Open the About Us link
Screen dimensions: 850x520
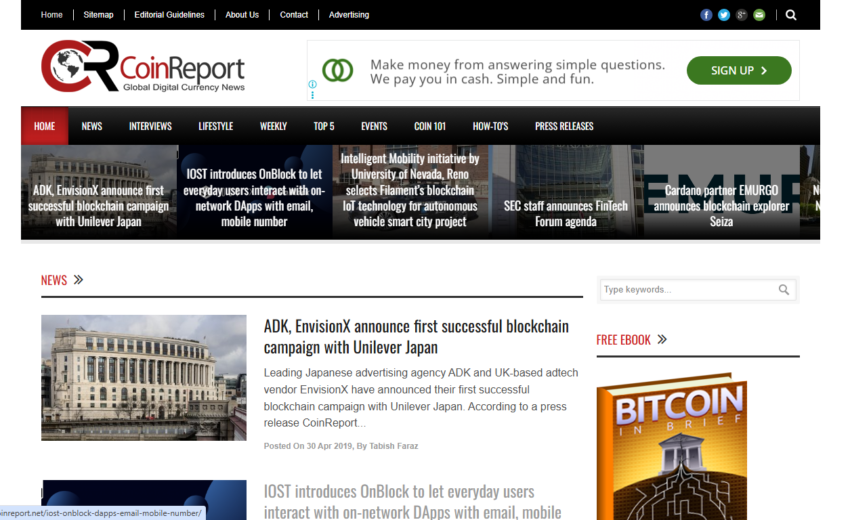pyautogui.click(x=242, y=15)
